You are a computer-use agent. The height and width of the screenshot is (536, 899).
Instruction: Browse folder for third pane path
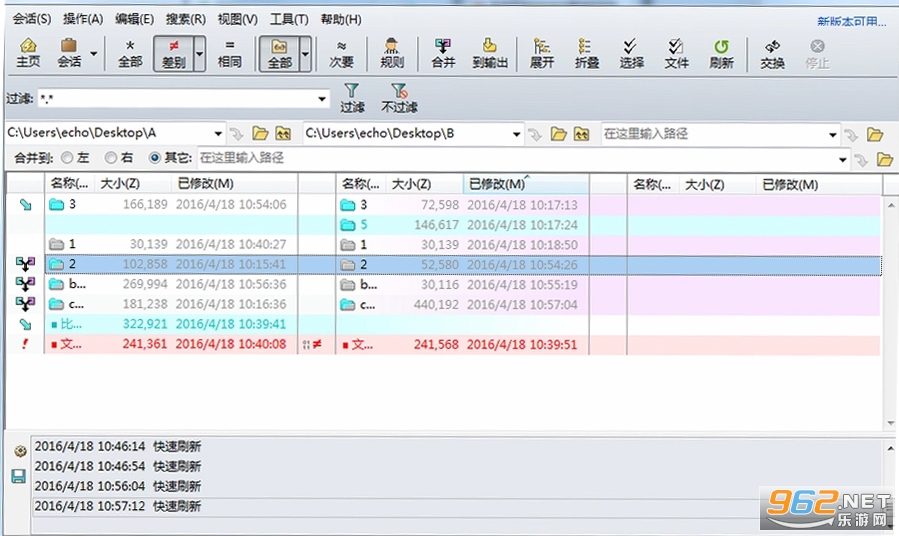[875, 135]
